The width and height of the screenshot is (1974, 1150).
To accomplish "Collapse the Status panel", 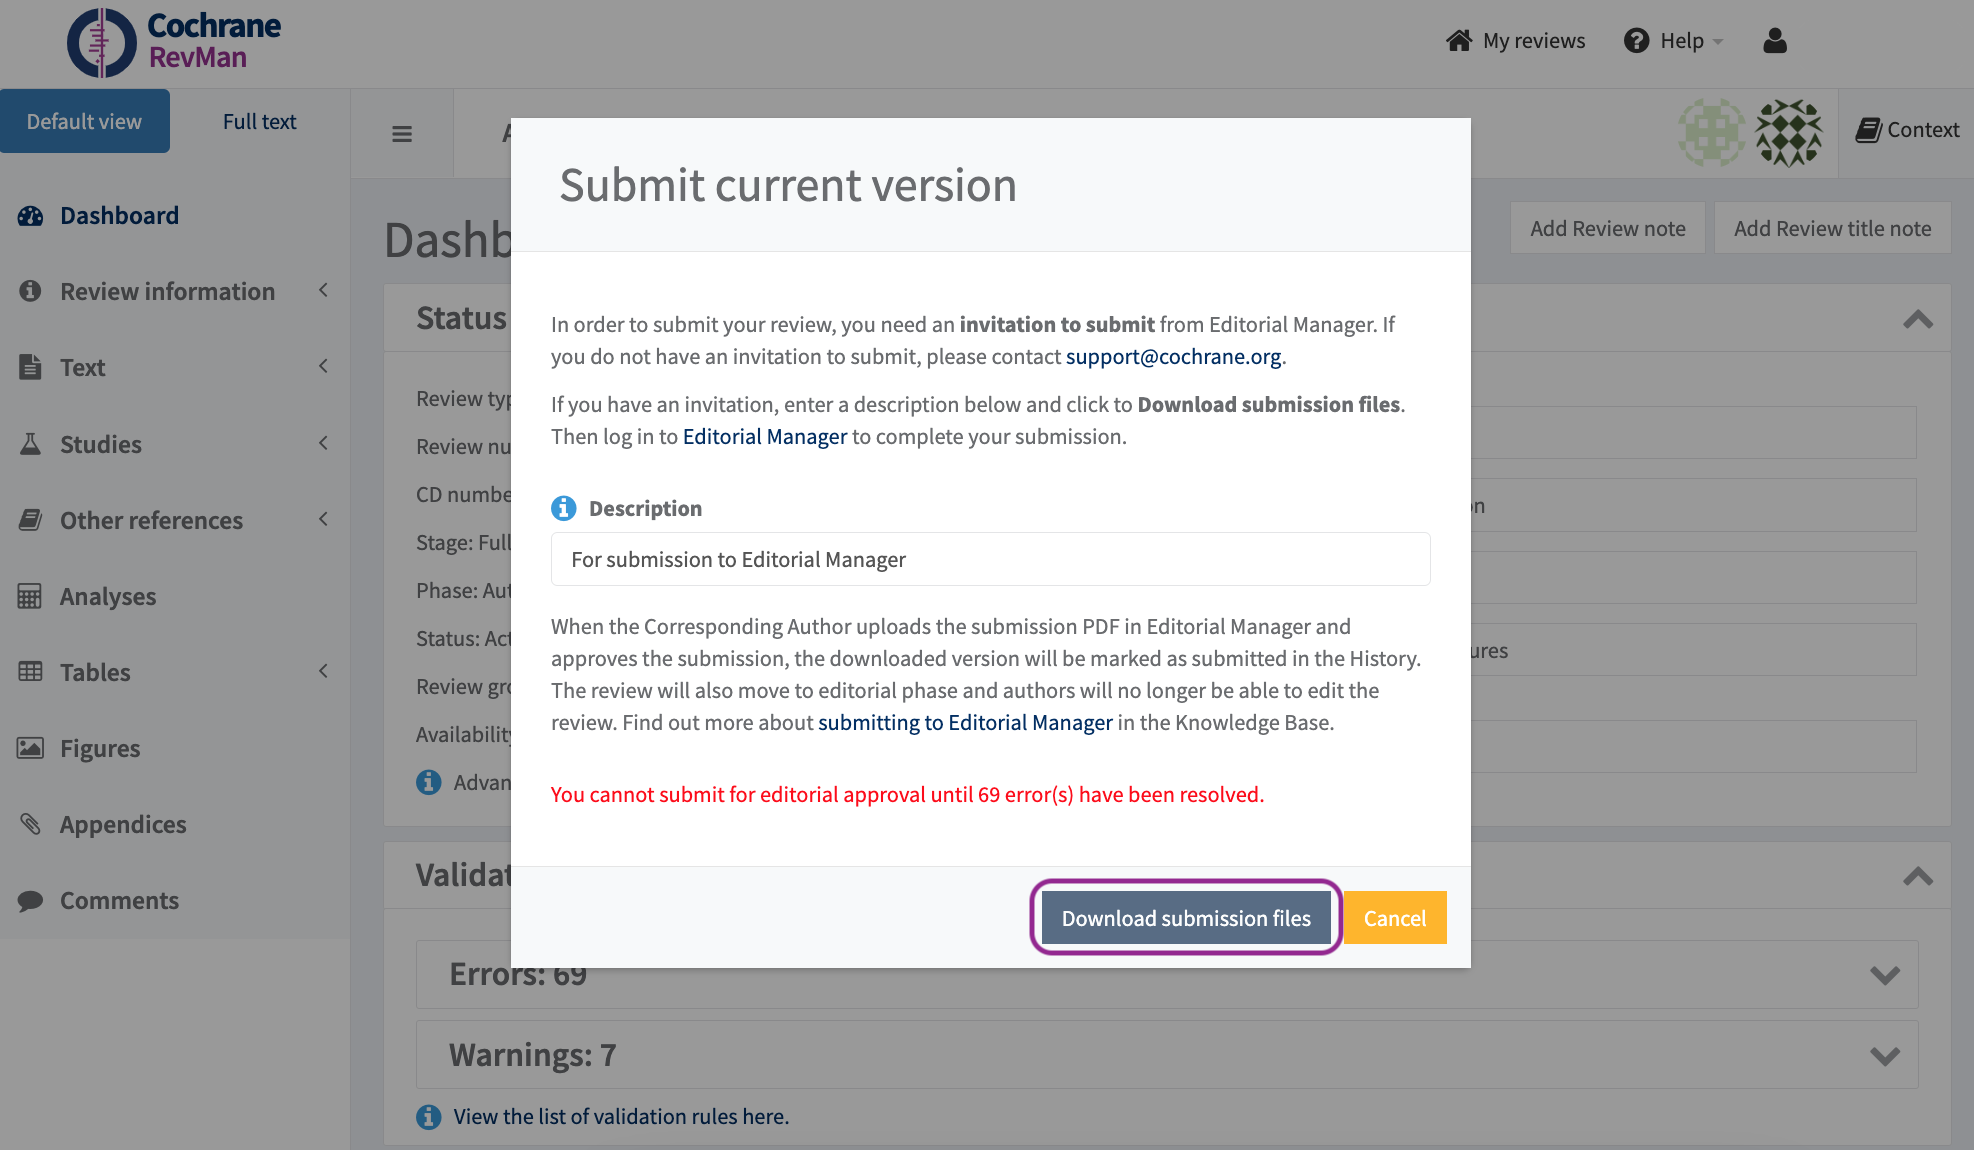I will 1917,319.
